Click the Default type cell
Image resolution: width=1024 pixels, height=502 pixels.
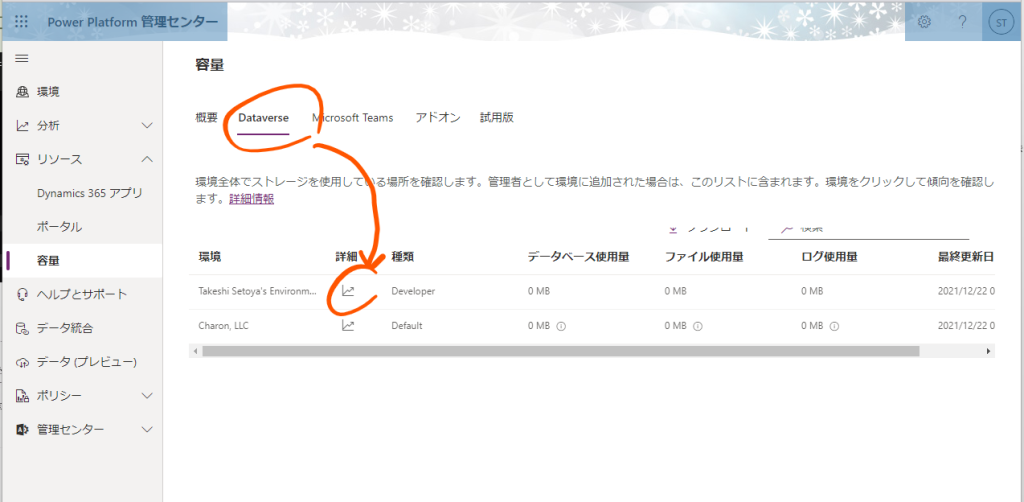[x=407, y=325]
